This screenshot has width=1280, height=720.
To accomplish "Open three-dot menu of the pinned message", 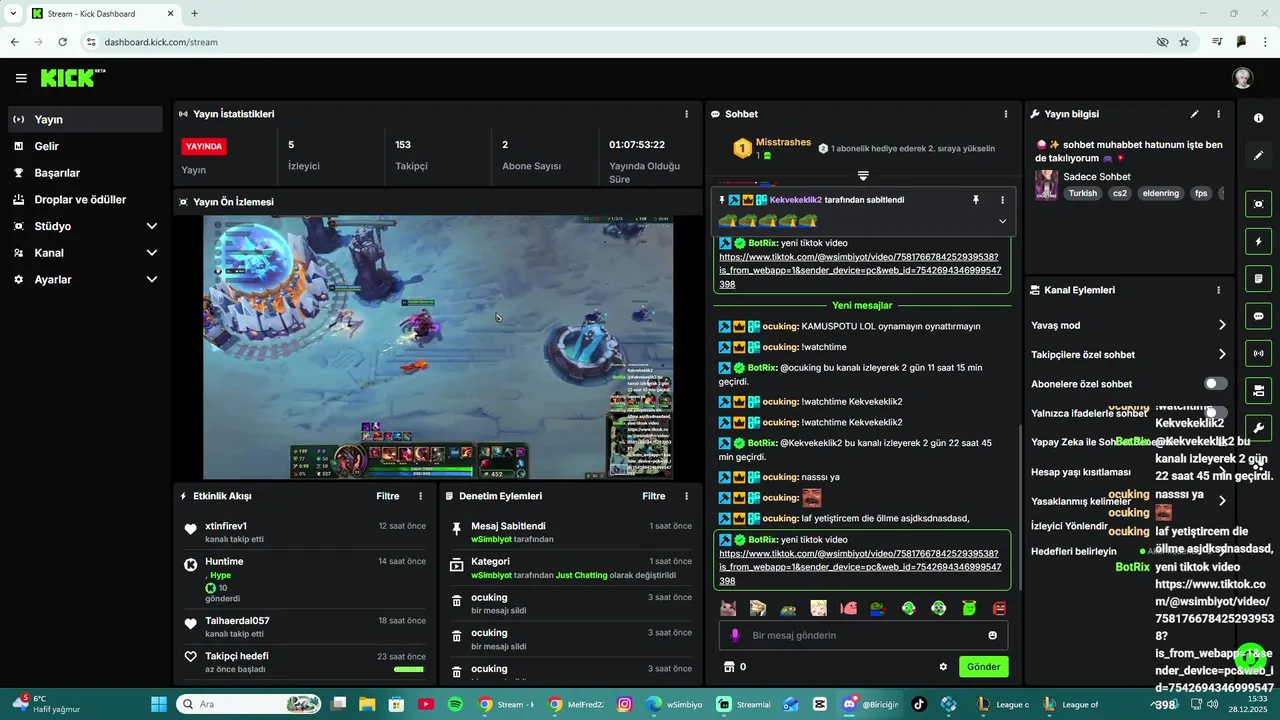I will click(x=1002, y=200).
